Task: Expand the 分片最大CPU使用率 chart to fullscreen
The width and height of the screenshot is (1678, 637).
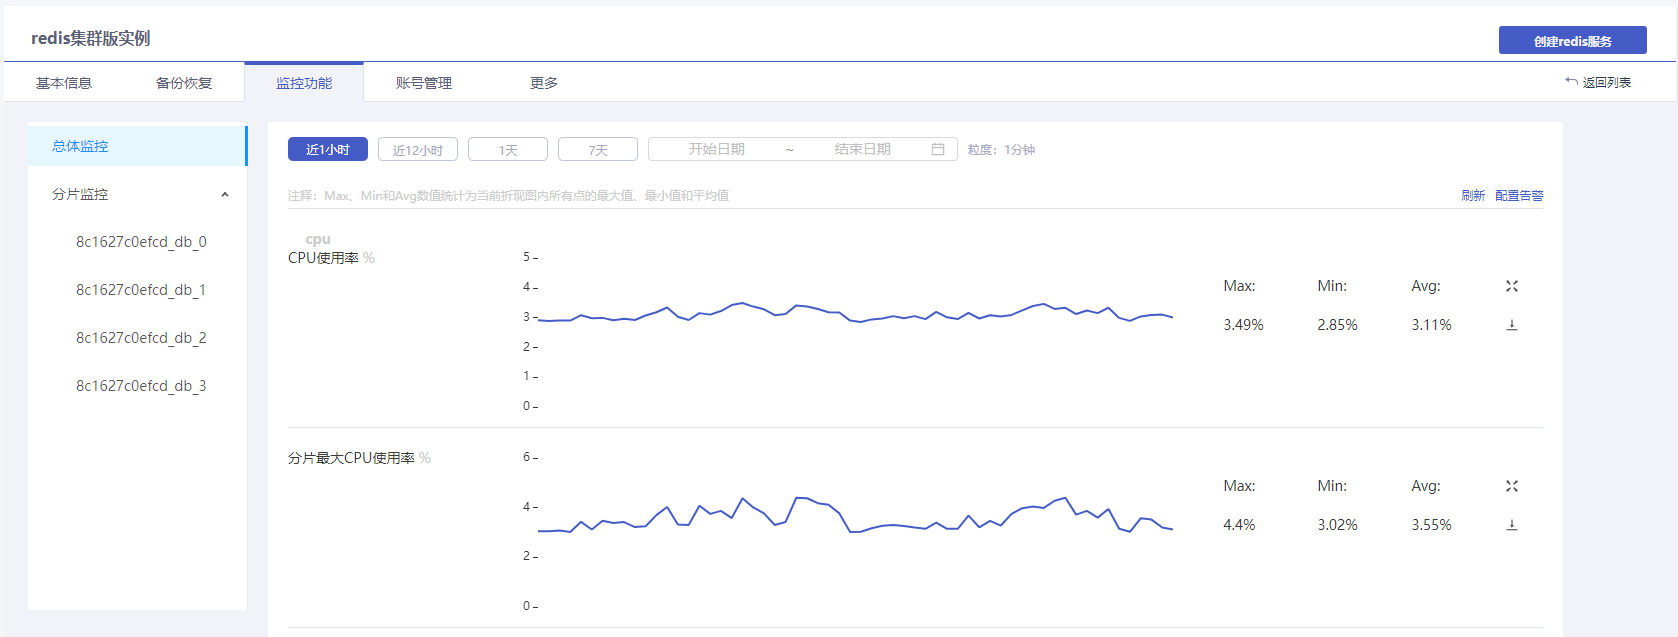Action: coord(1512,486)
